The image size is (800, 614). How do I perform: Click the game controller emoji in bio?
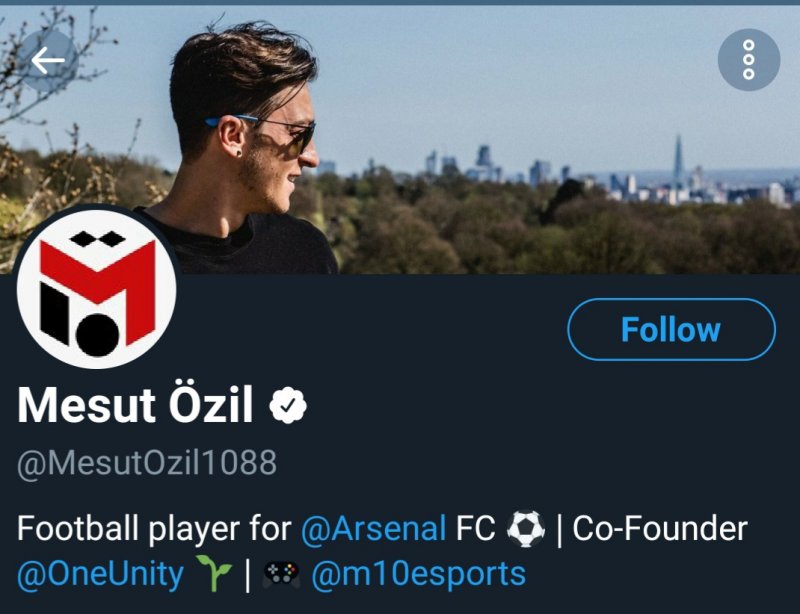[x=281, y=574]
